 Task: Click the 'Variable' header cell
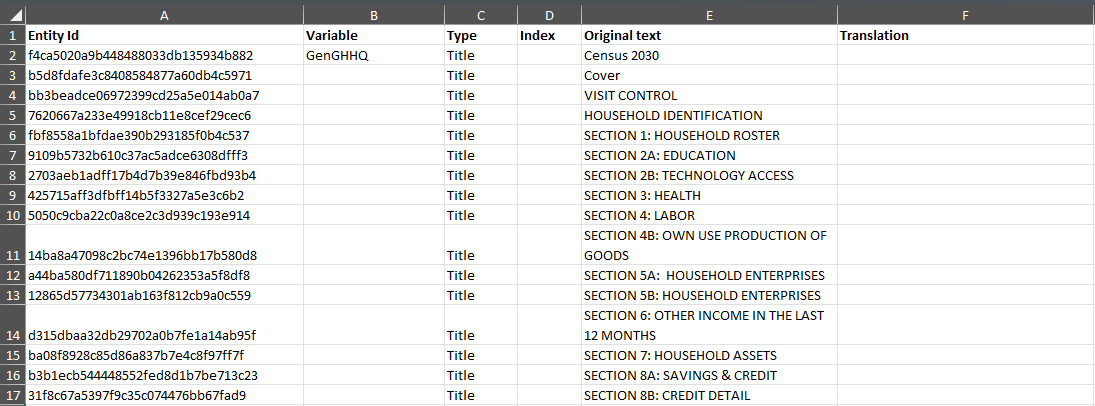tap(373, 35)
